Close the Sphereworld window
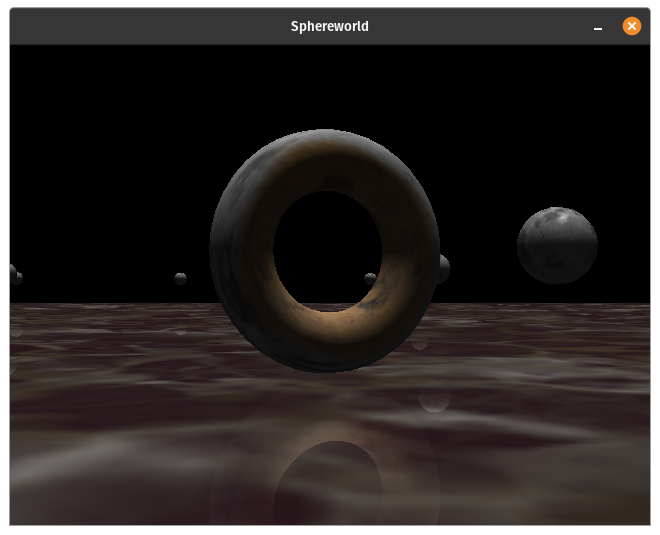The width and height of the screenshot is (660, 535). pos(631,26)
